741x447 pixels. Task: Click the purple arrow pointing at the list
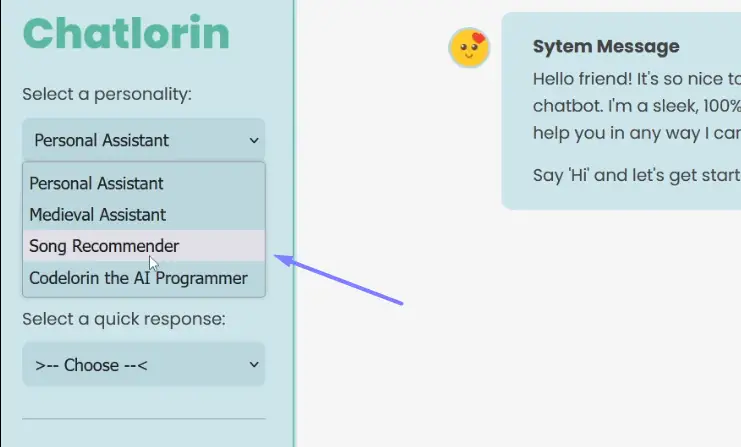pos(338,280)
